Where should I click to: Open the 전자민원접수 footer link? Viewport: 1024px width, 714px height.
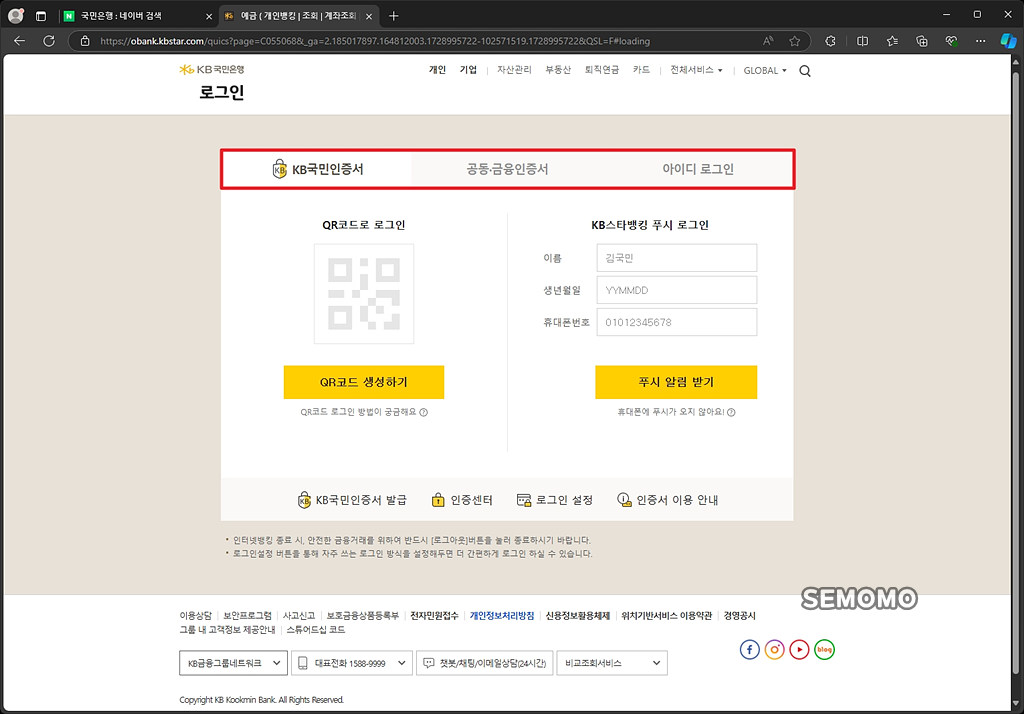[x=434, y=615]
